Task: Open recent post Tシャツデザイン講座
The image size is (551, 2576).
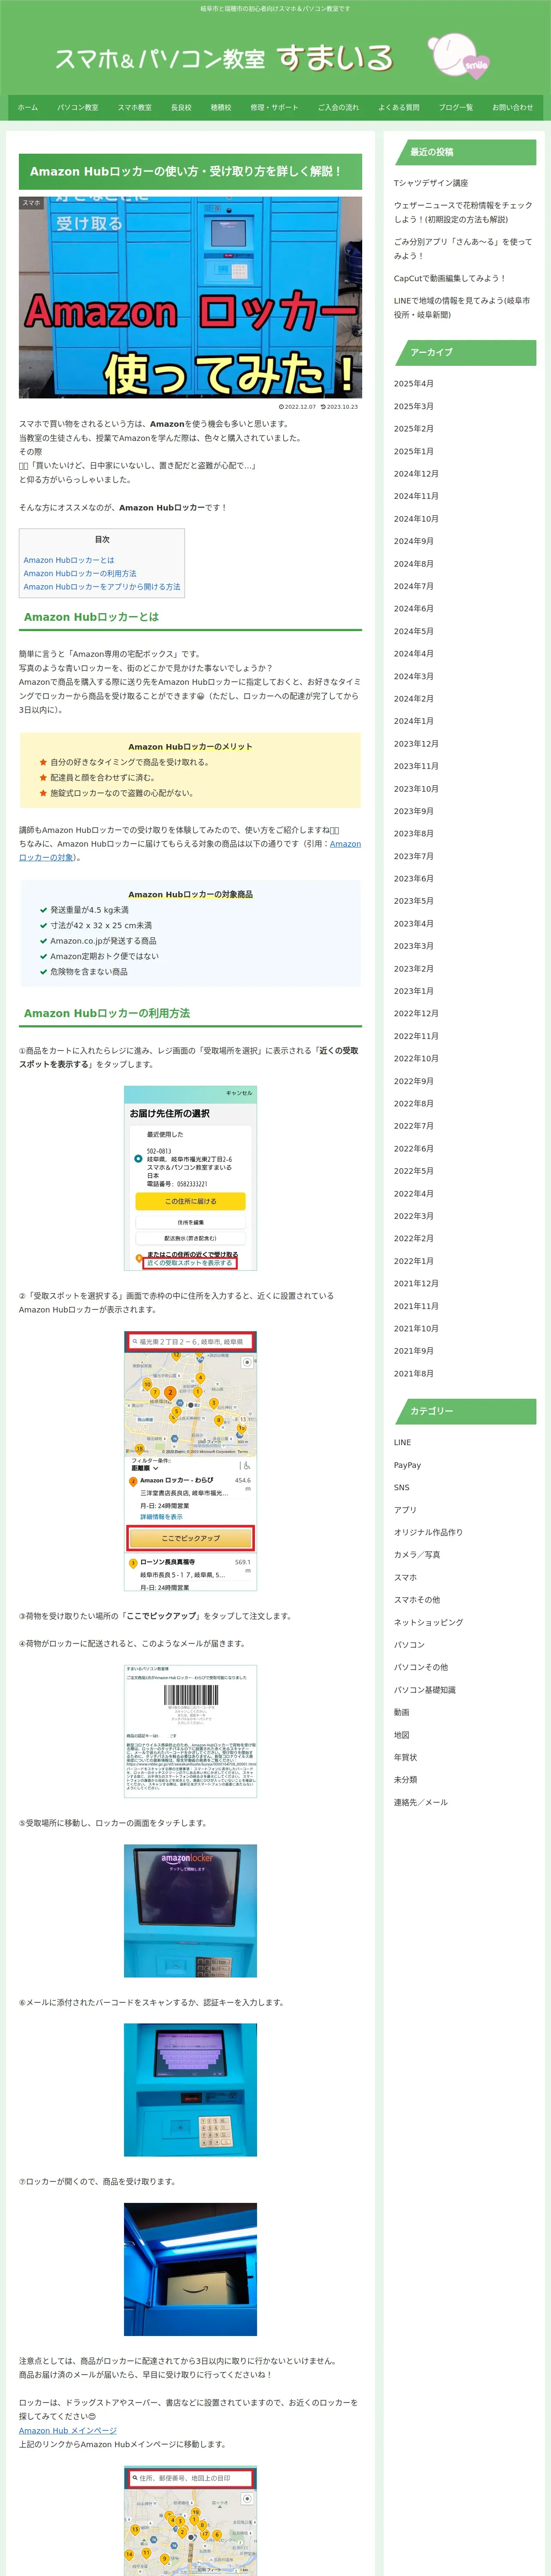Action: coord(431,183)
